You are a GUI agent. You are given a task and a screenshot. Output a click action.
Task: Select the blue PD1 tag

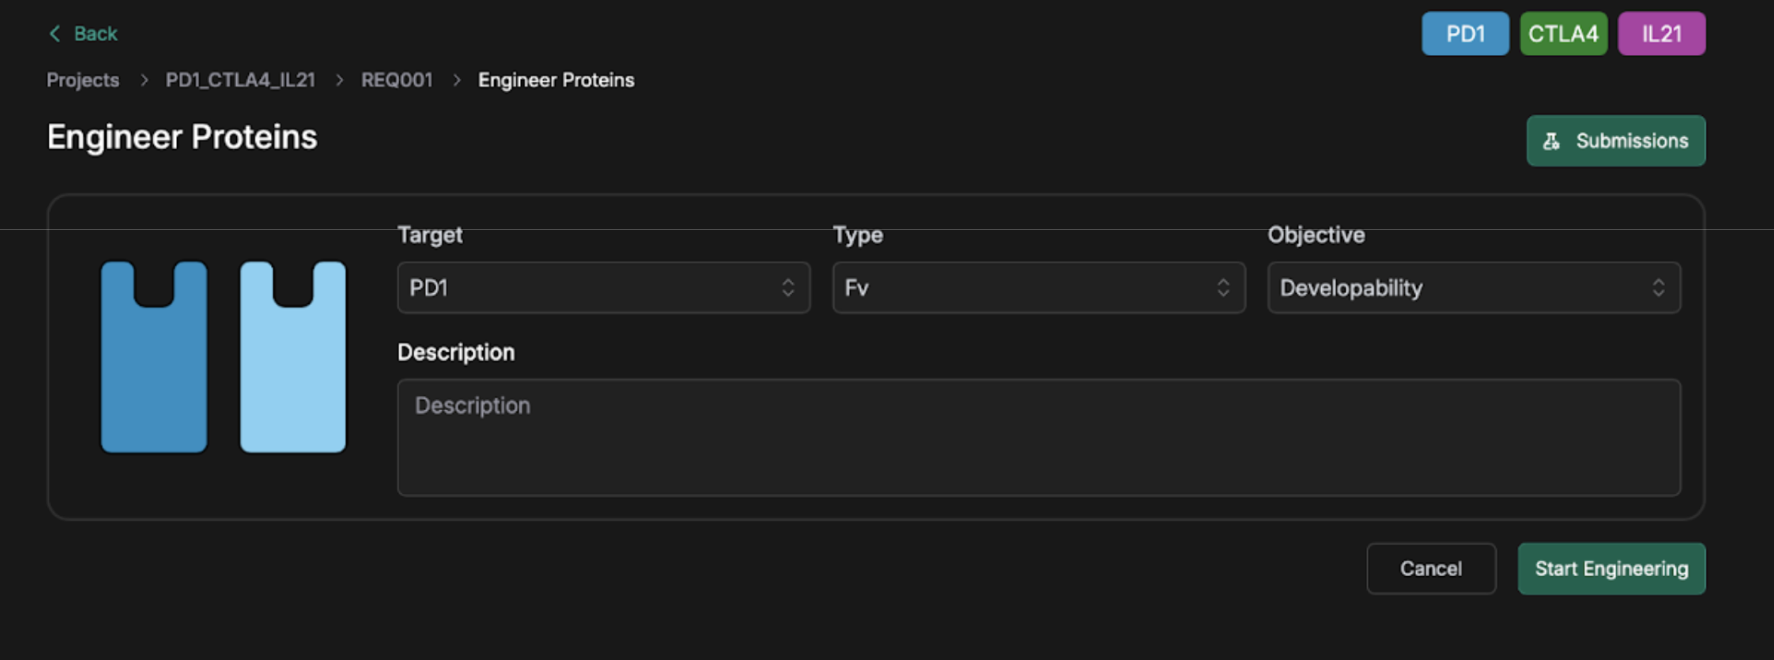pos(1465,34)
